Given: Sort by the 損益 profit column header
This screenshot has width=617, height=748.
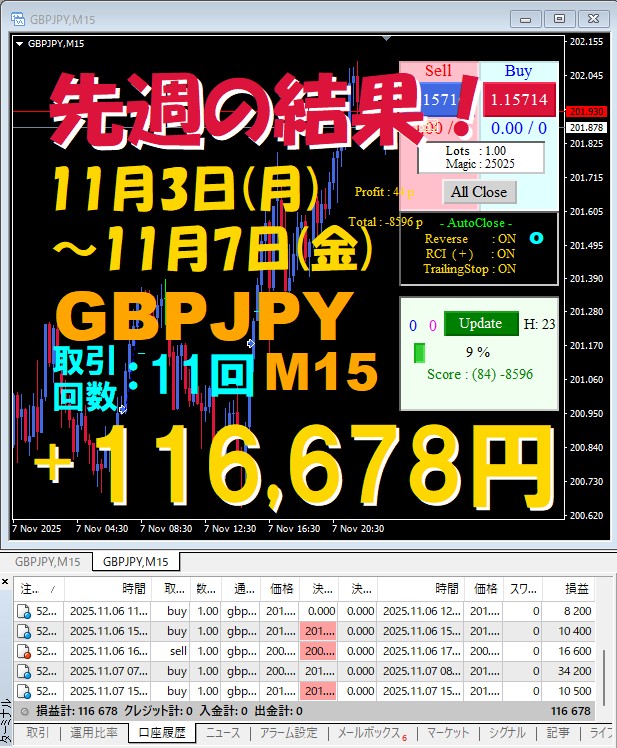Looking at the screenshot, I should coord(568,589).
